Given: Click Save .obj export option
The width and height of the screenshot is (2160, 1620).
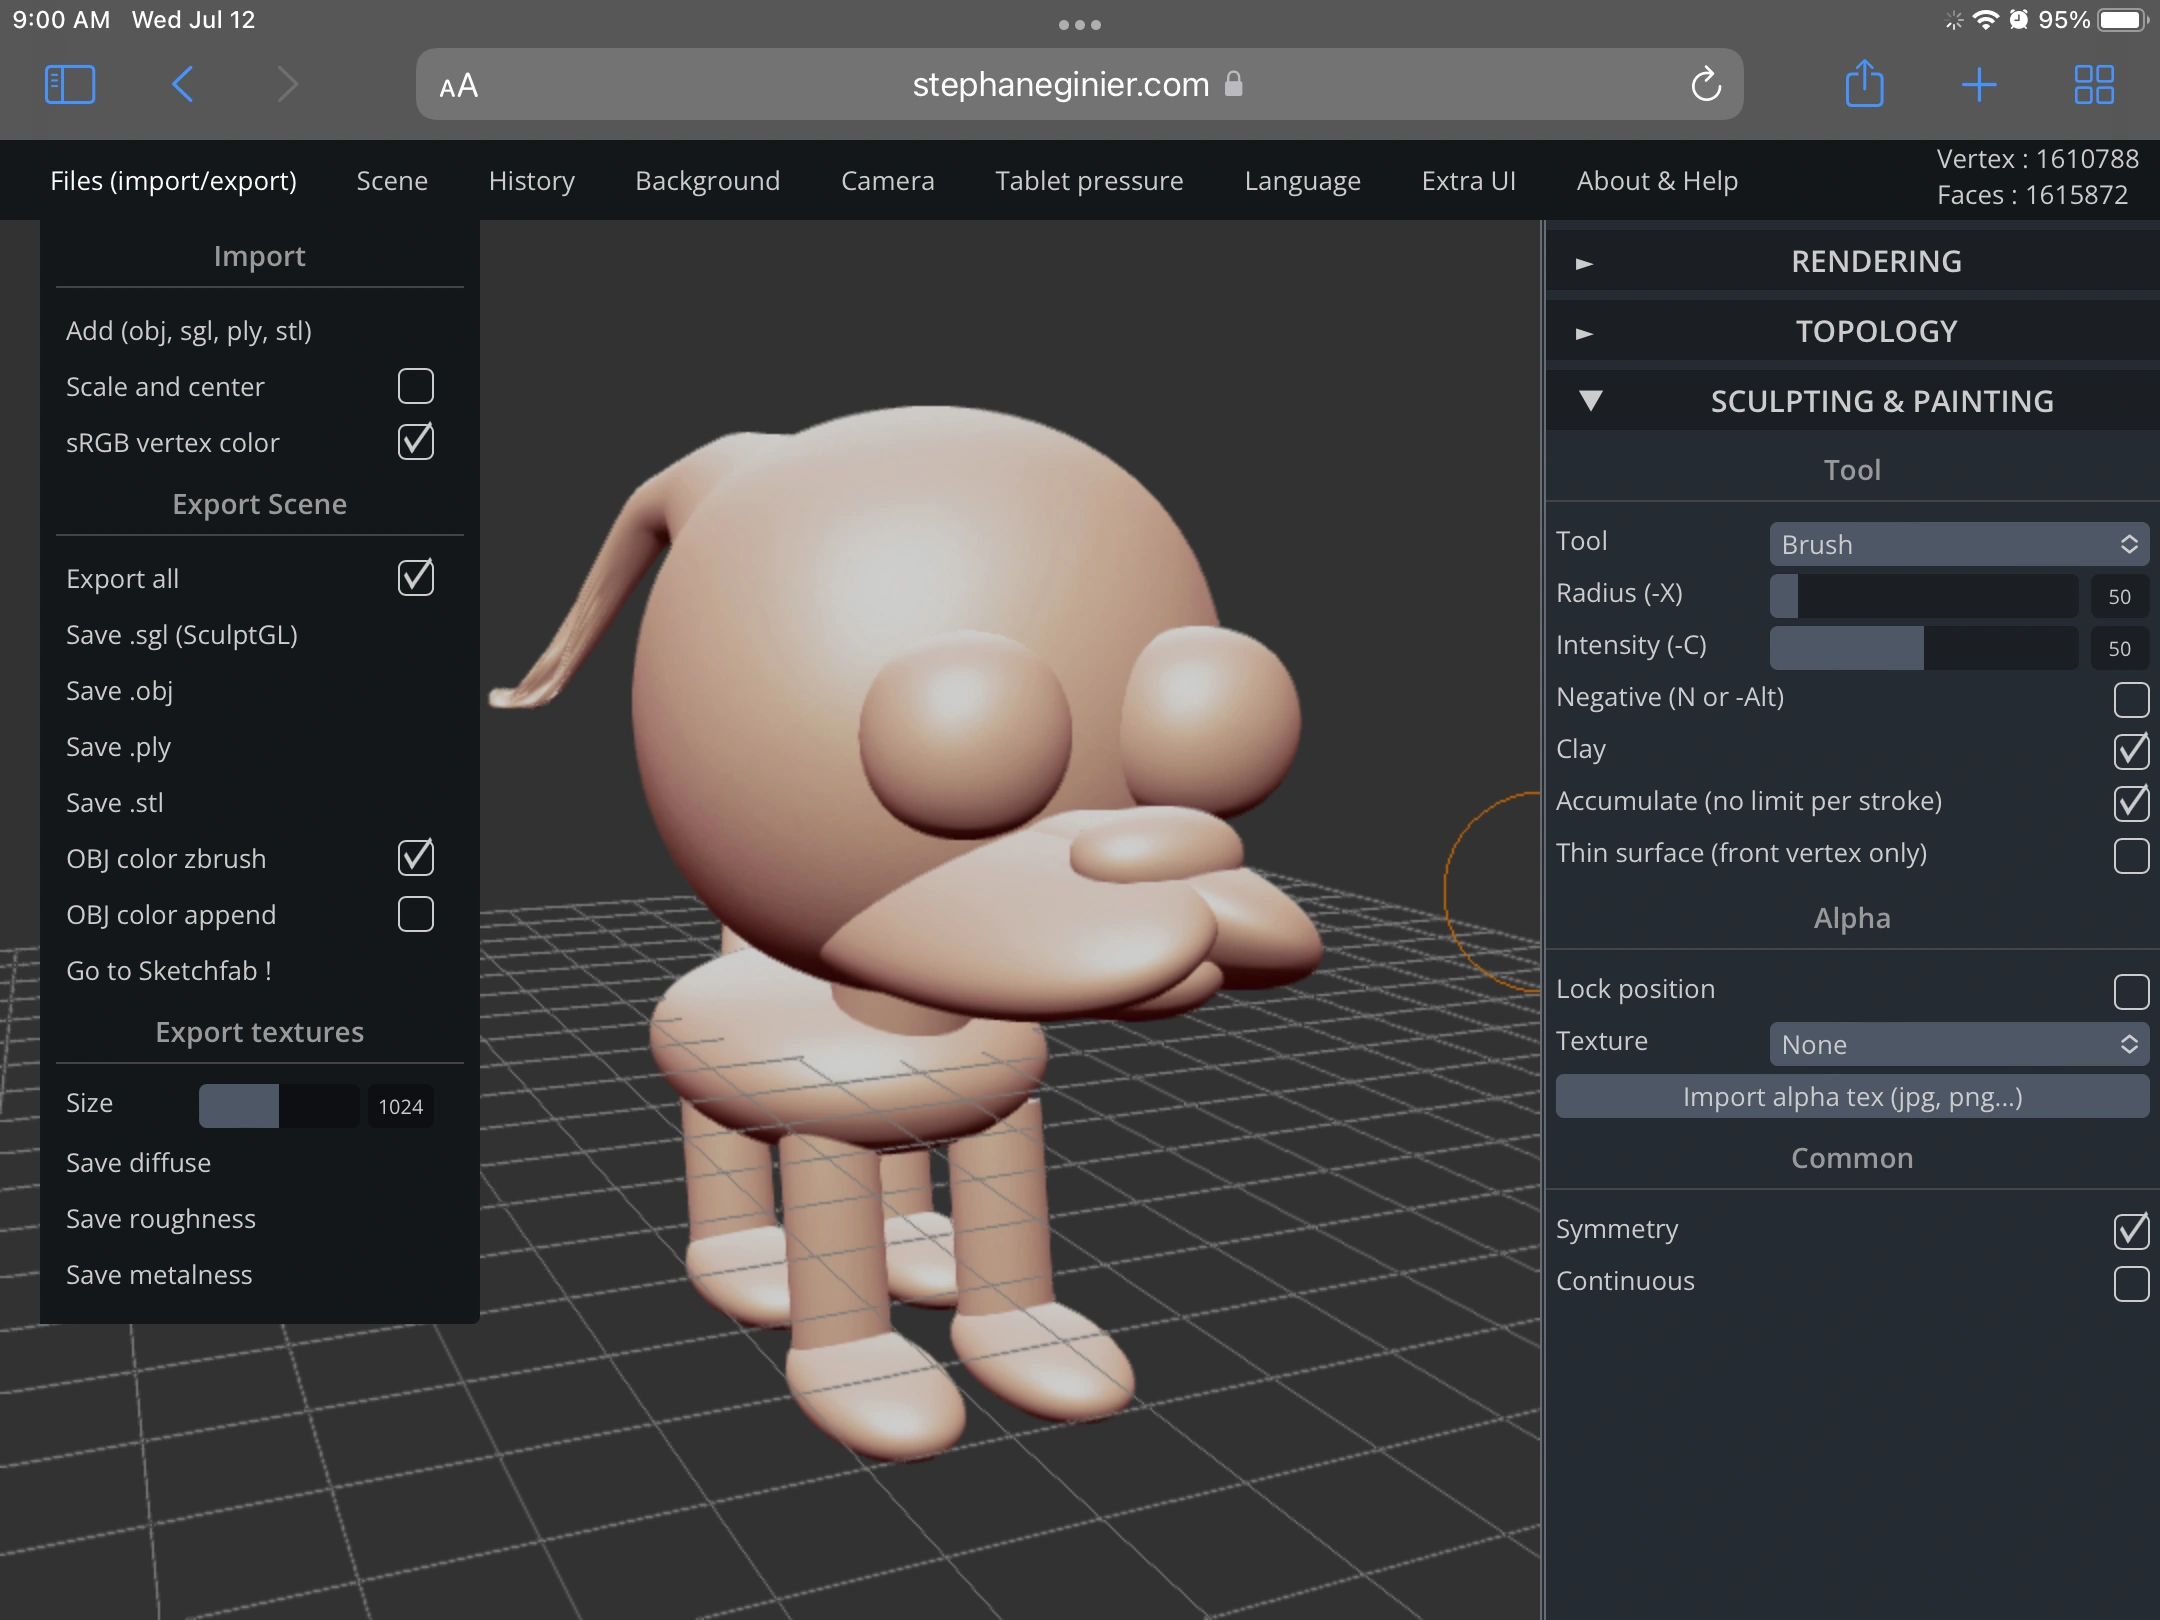Looking at the screenshot, I should click(x=120, y=691).
